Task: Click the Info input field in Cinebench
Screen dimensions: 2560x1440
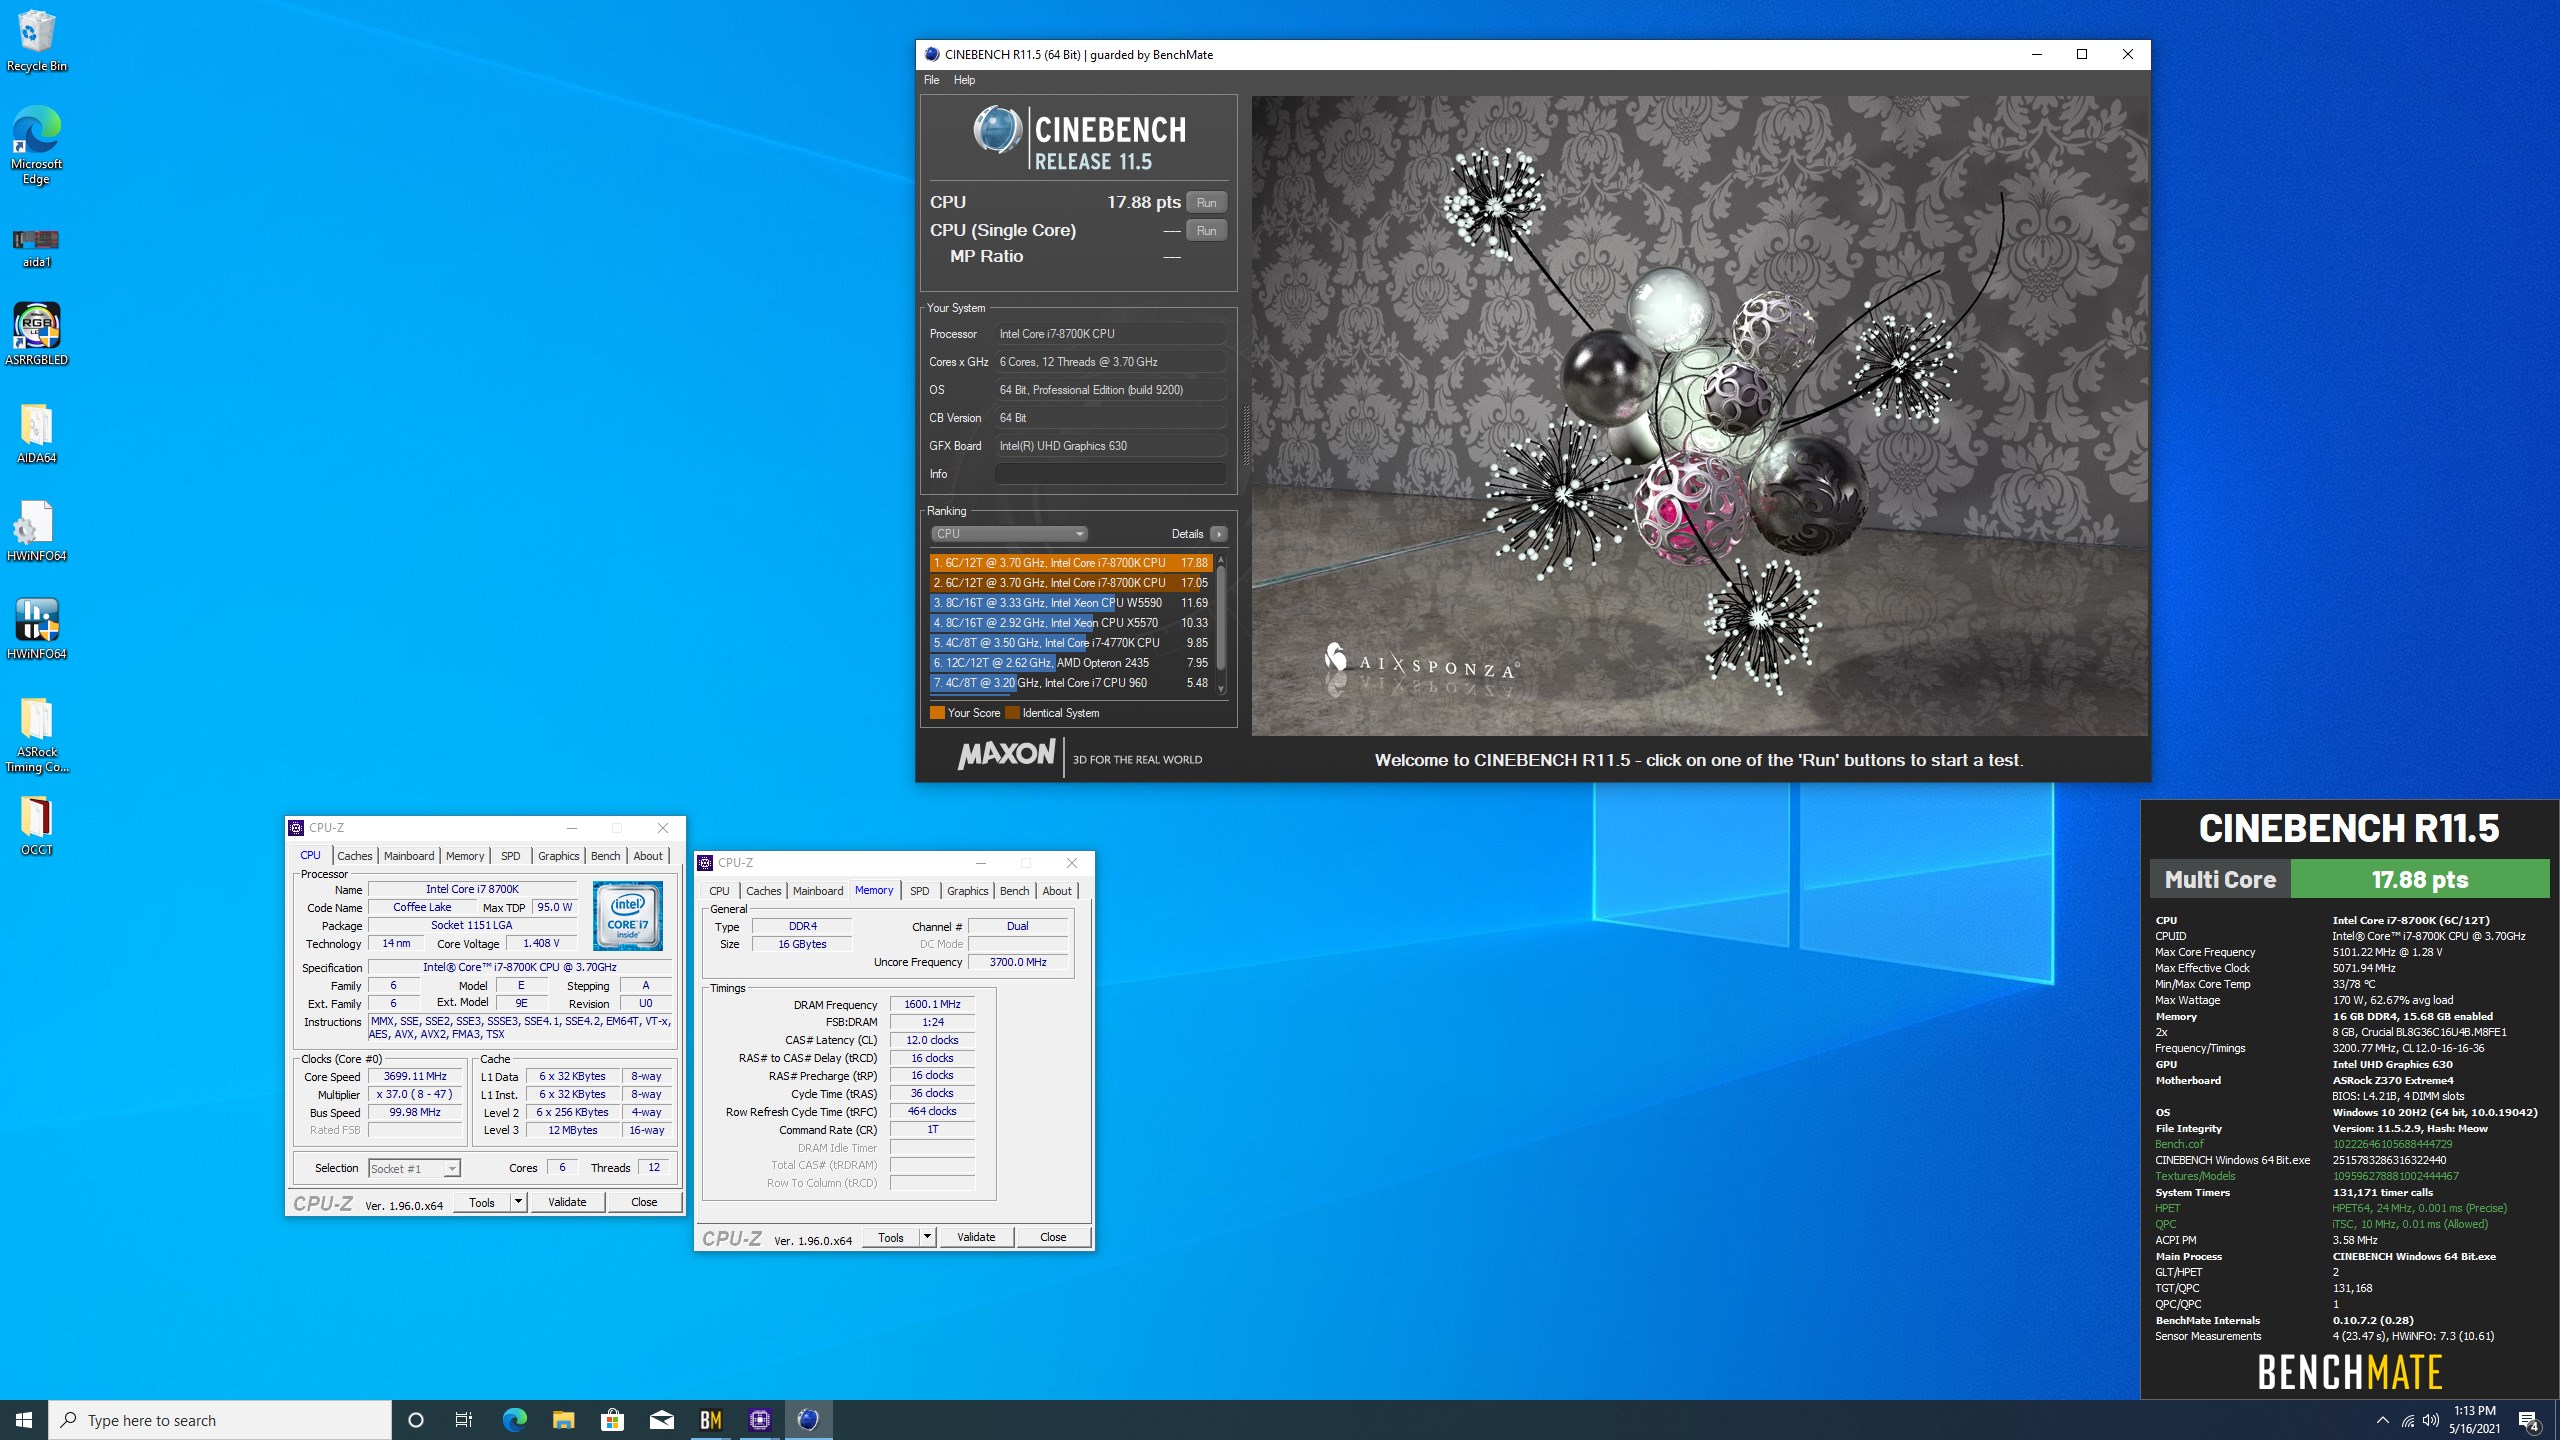Action: tap(1111, 474)
